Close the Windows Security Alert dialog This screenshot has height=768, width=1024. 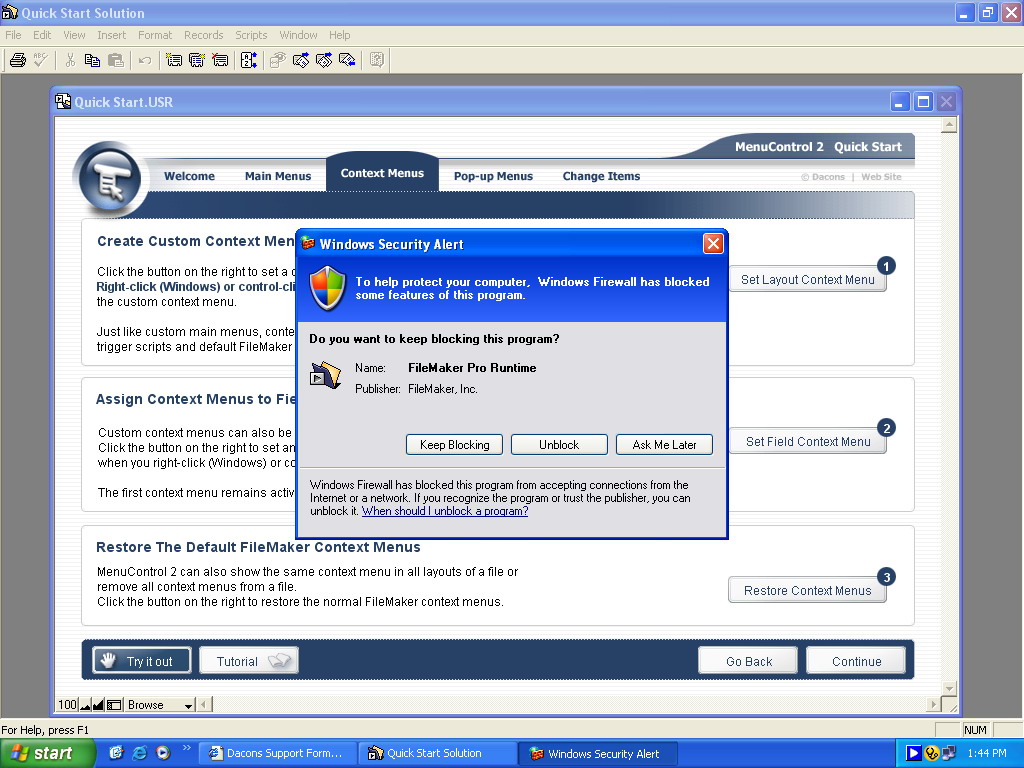[712, 244]
